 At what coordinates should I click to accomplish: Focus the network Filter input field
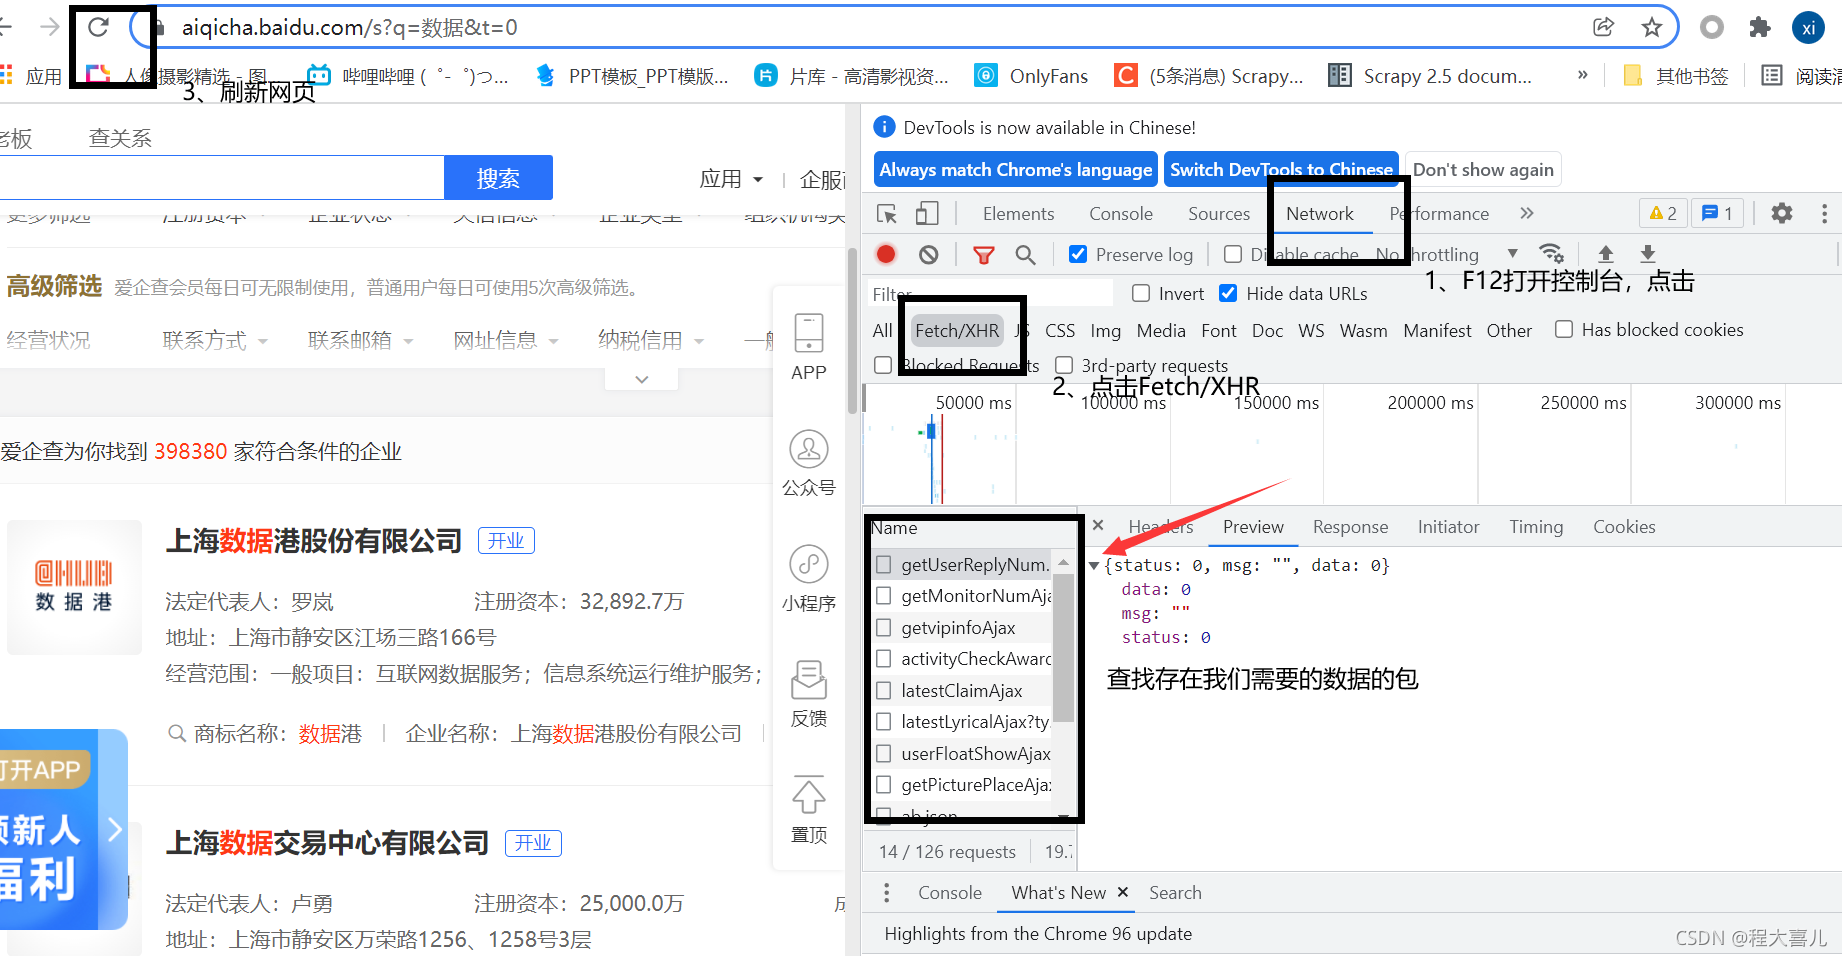[x=991, y=293]
